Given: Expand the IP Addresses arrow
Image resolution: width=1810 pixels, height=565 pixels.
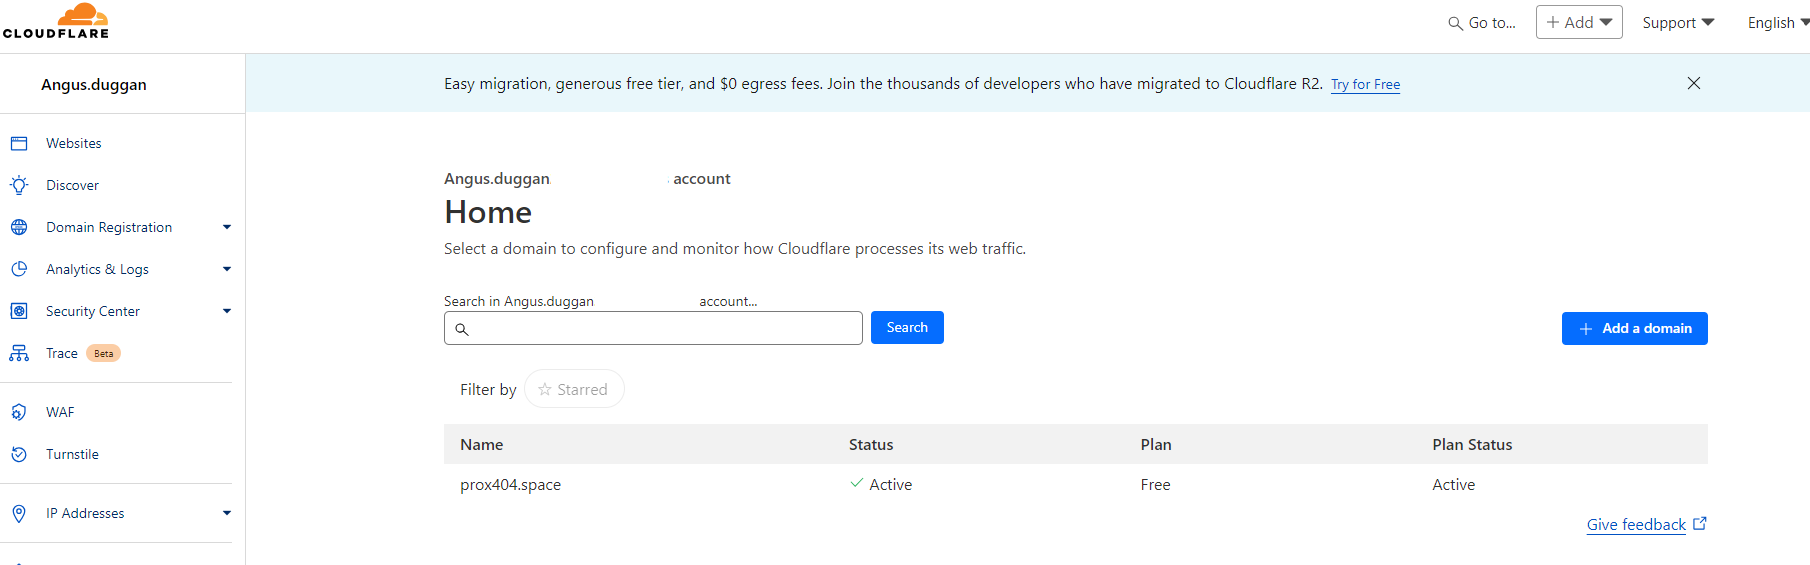Looking at the screenshot, I should coord(227,513).
